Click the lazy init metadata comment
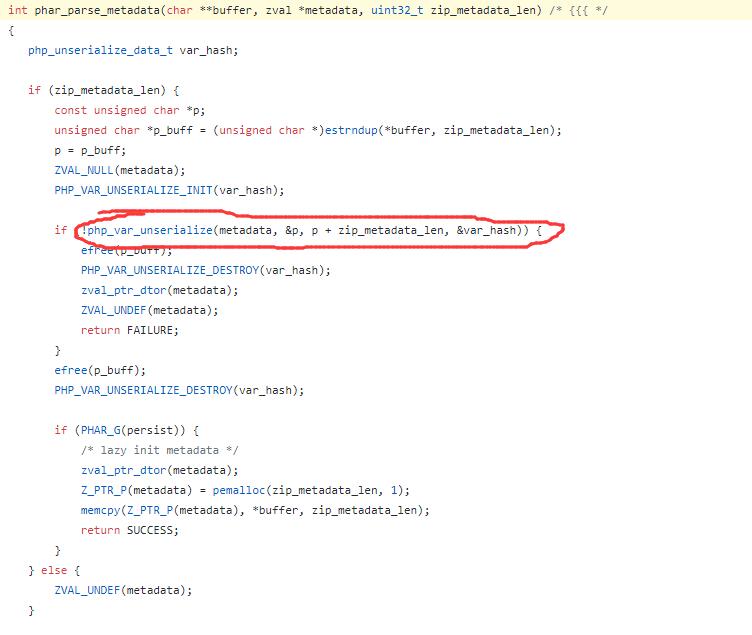 click(160, 450)
